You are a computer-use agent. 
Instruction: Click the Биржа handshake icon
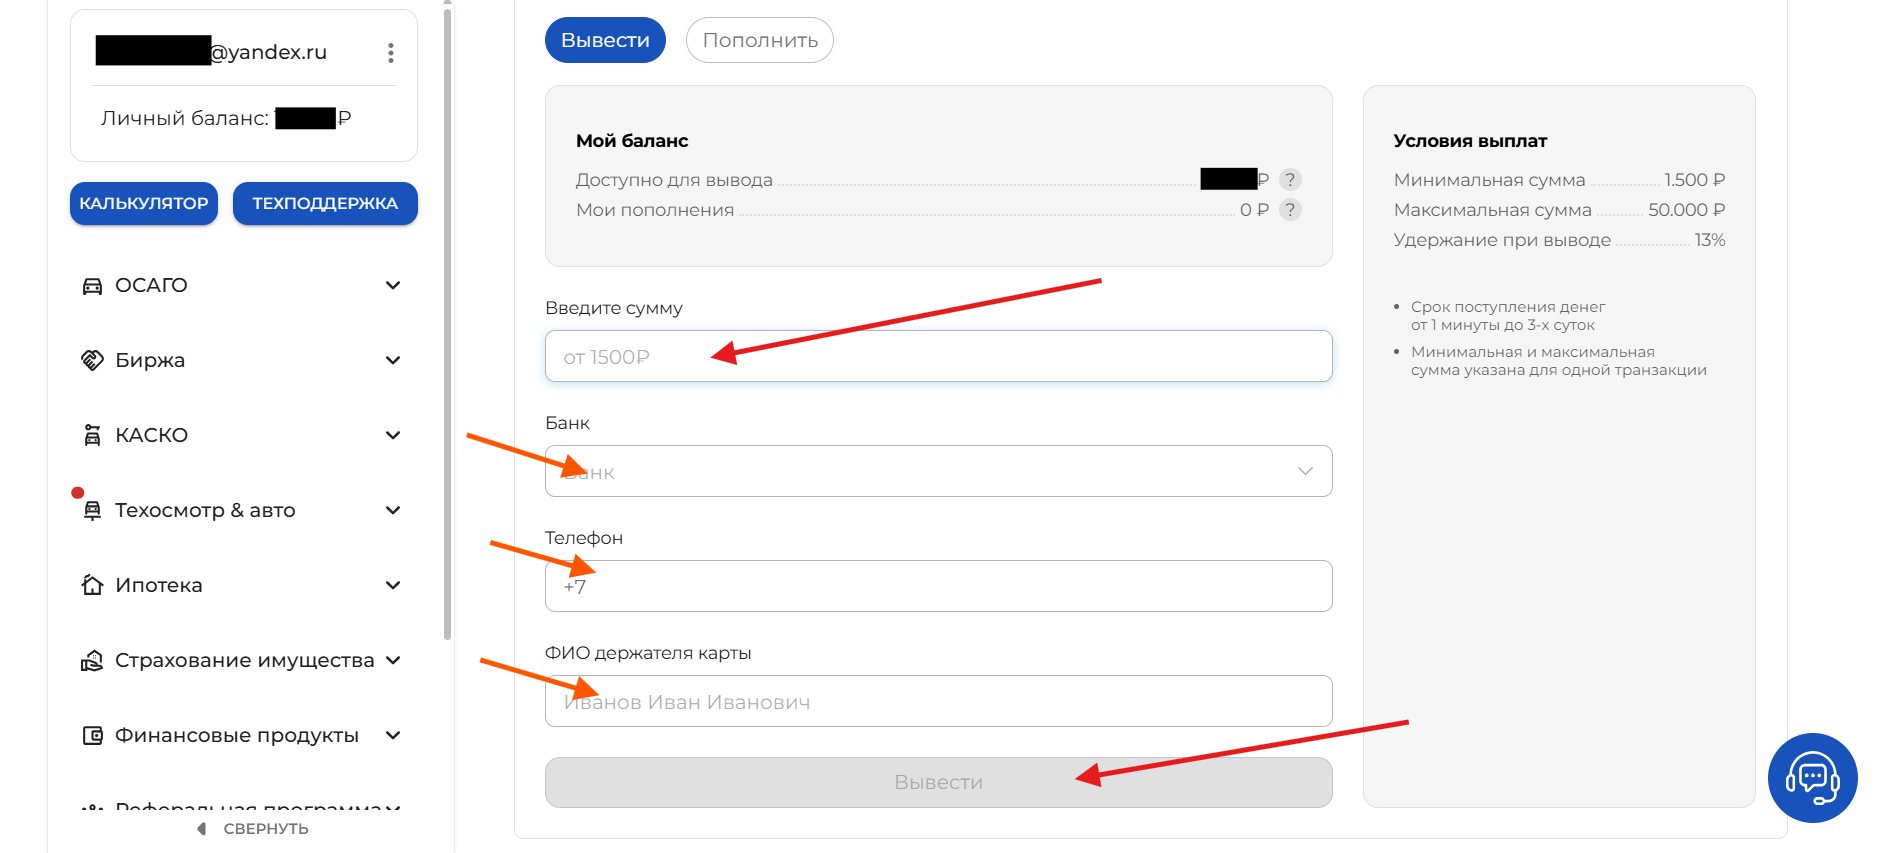pyautogui.click(x=92, y=360)
